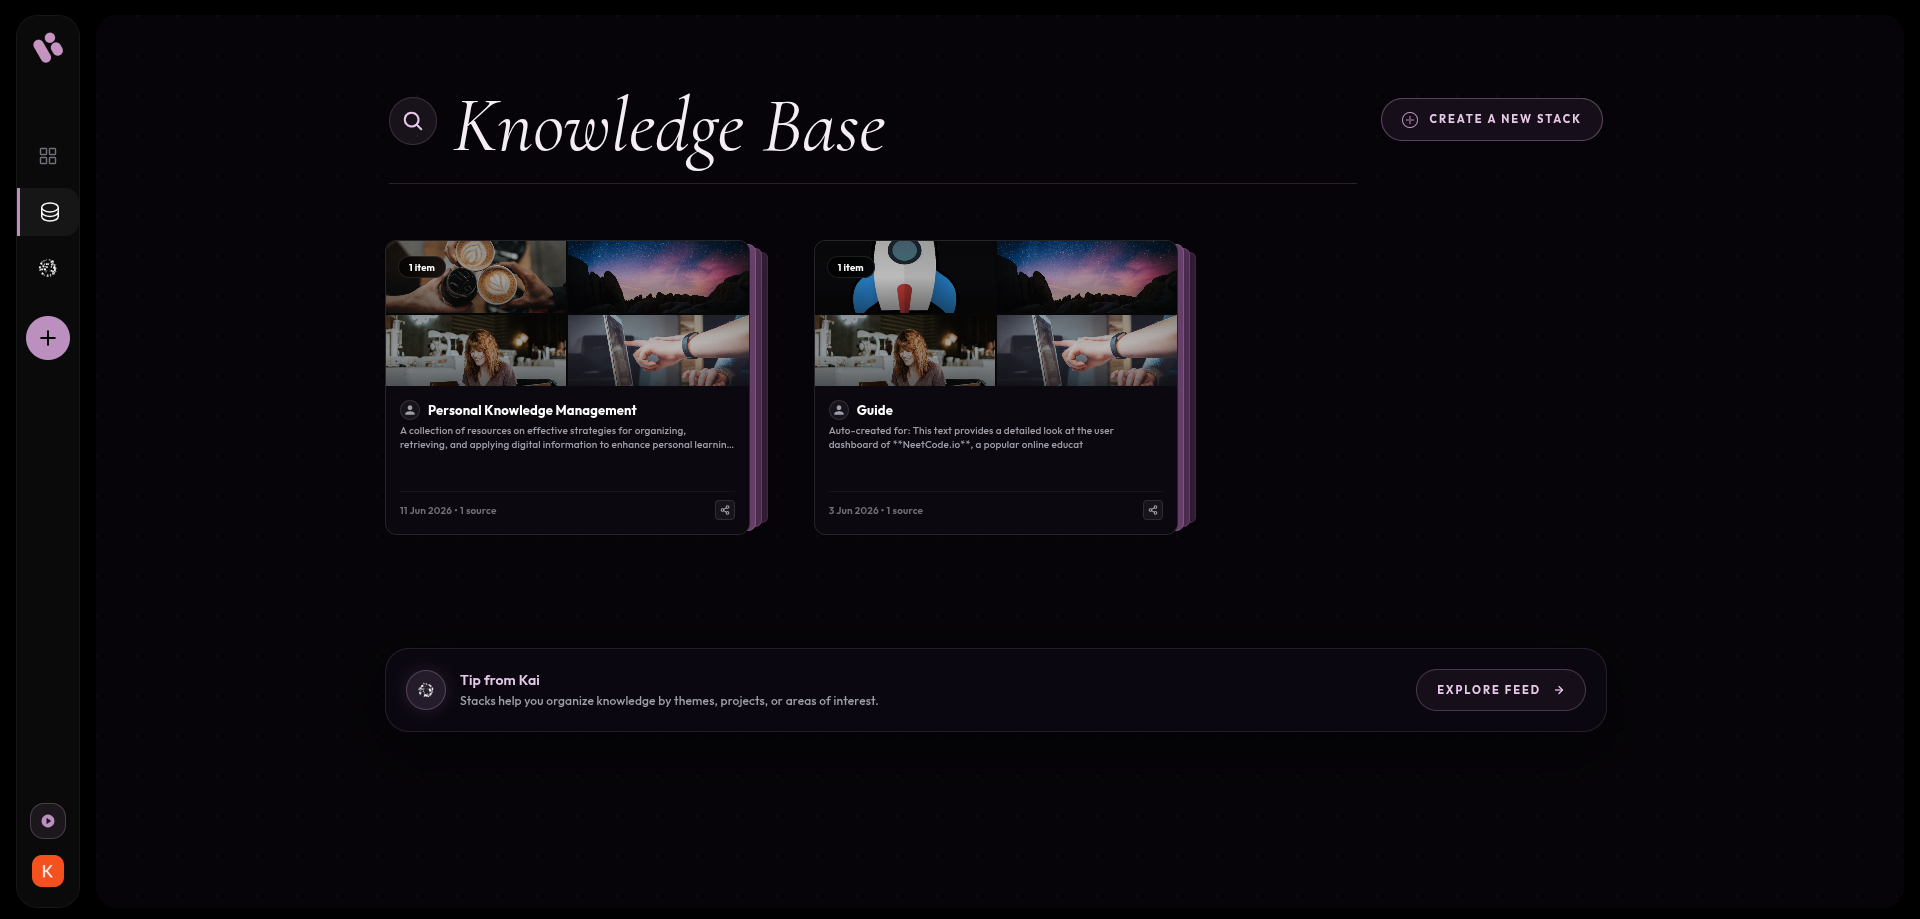Click the '11 Jun 2026 · 1 source' text

coord(448,510)
